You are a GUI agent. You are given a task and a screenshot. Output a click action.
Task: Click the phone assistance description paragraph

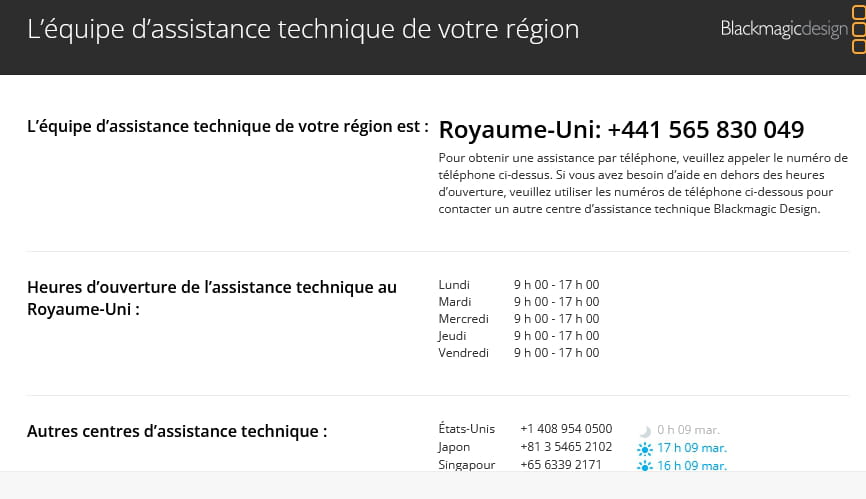[643, 183]
